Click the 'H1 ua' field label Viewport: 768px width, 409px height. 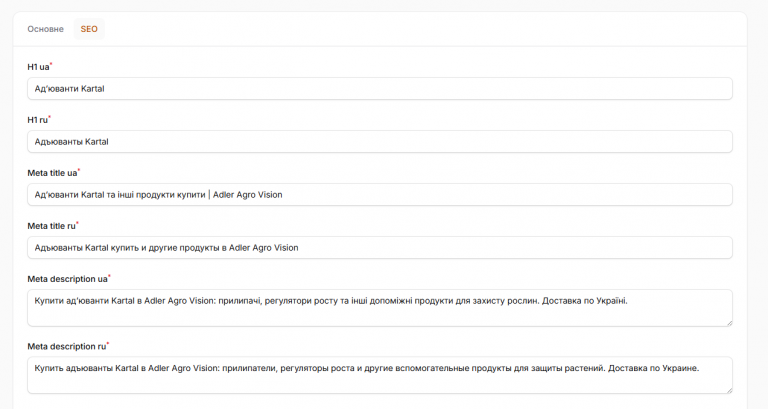tap(39, 67)
